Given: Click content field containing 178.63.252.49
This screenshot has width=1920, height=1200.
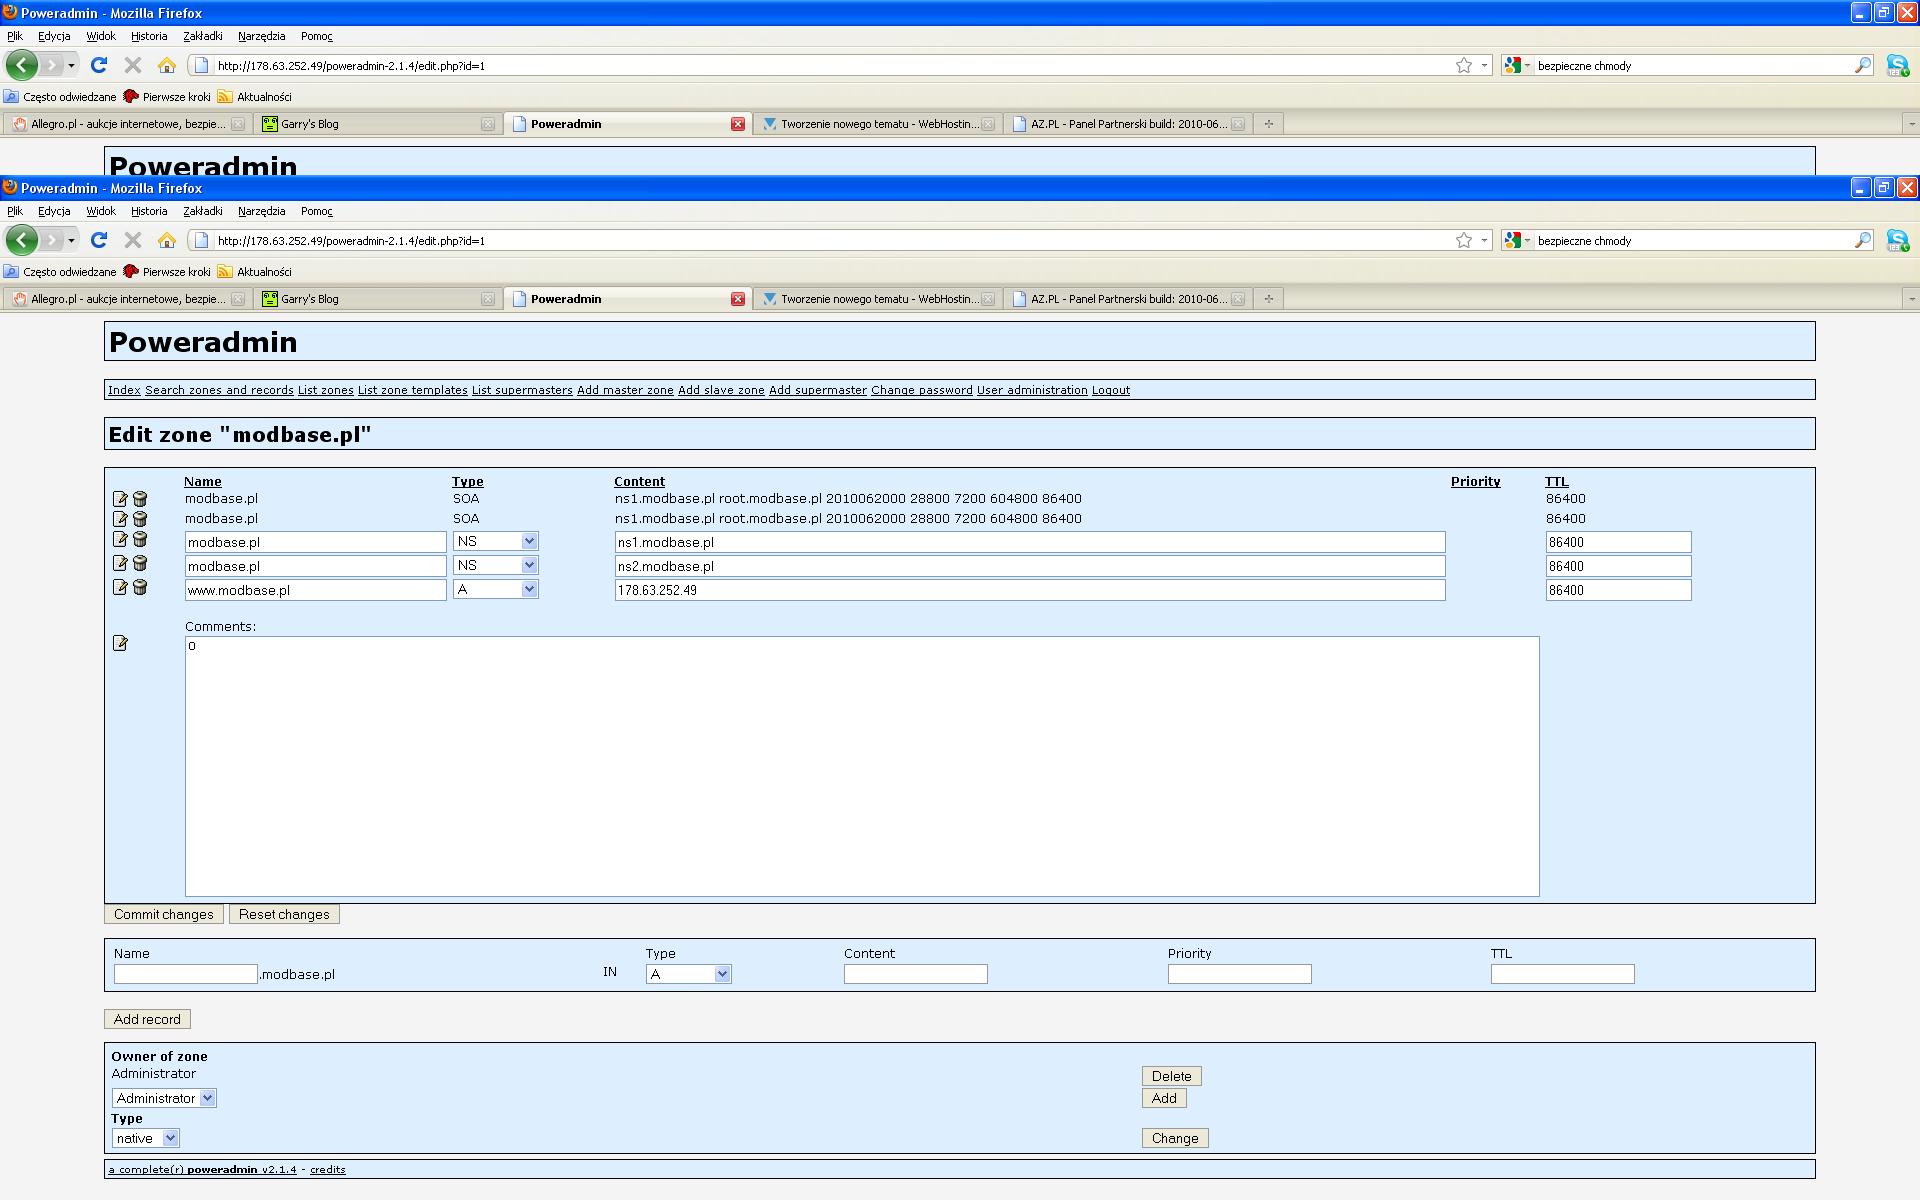Looking at the screenshot, I should 1030,590.
